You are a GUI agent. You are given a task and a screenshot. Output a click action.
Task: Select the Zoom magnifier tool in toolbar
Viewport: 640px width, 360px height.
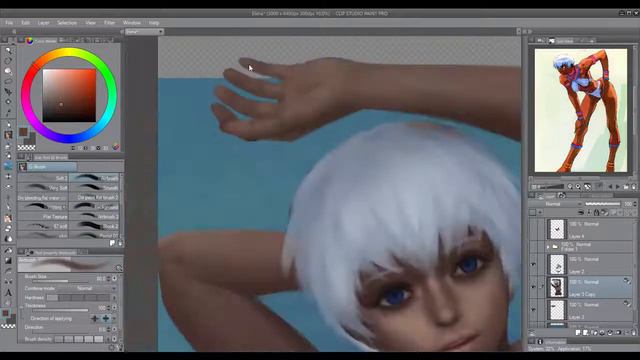click(x=8, y=51)
